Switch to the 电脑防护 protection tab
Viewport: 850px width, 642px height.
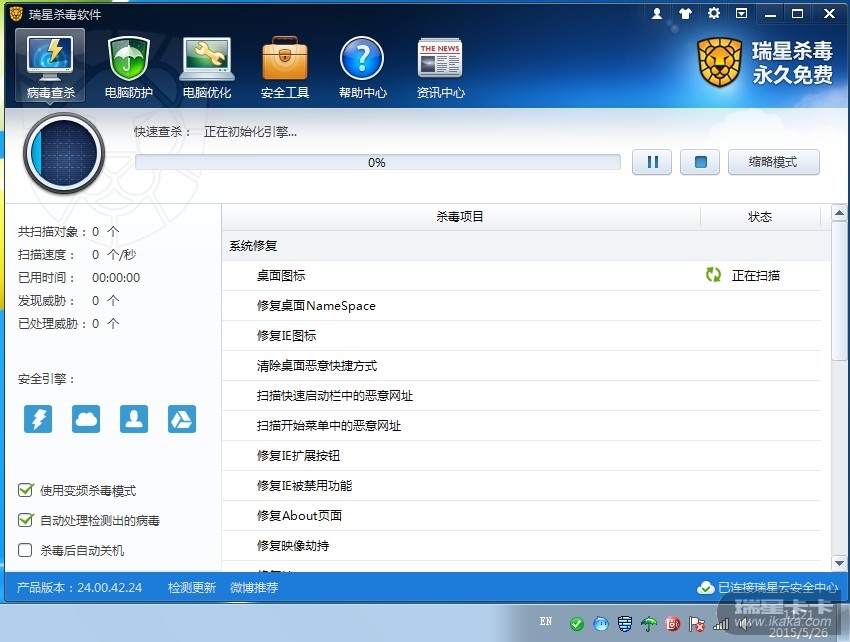(x=128, y=67)
